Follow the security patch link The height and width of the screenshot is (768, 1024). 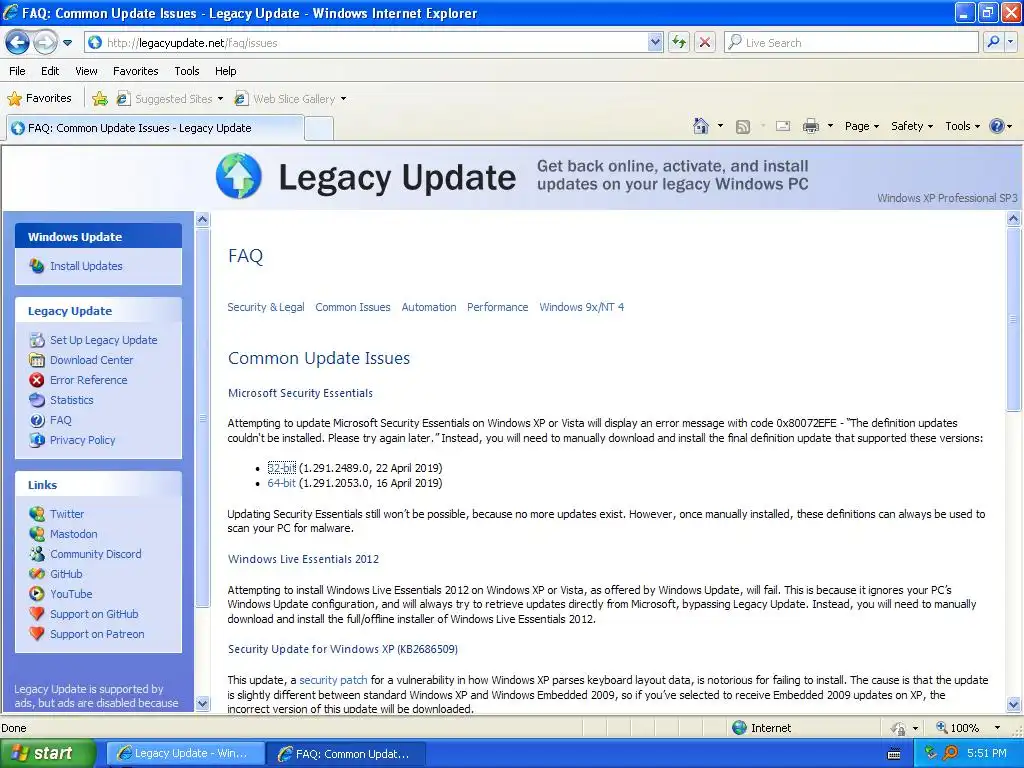coord(333,680)
